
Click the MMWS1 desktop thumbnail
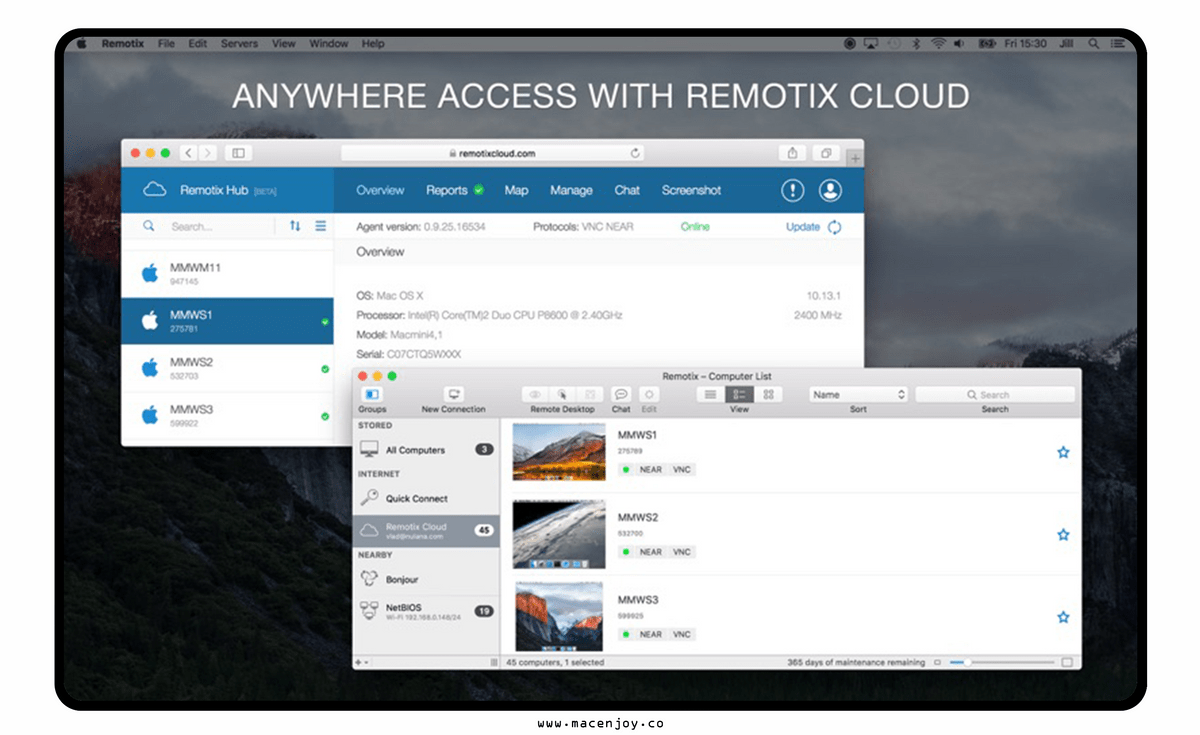pyautogui.click(x=559, y=452)
